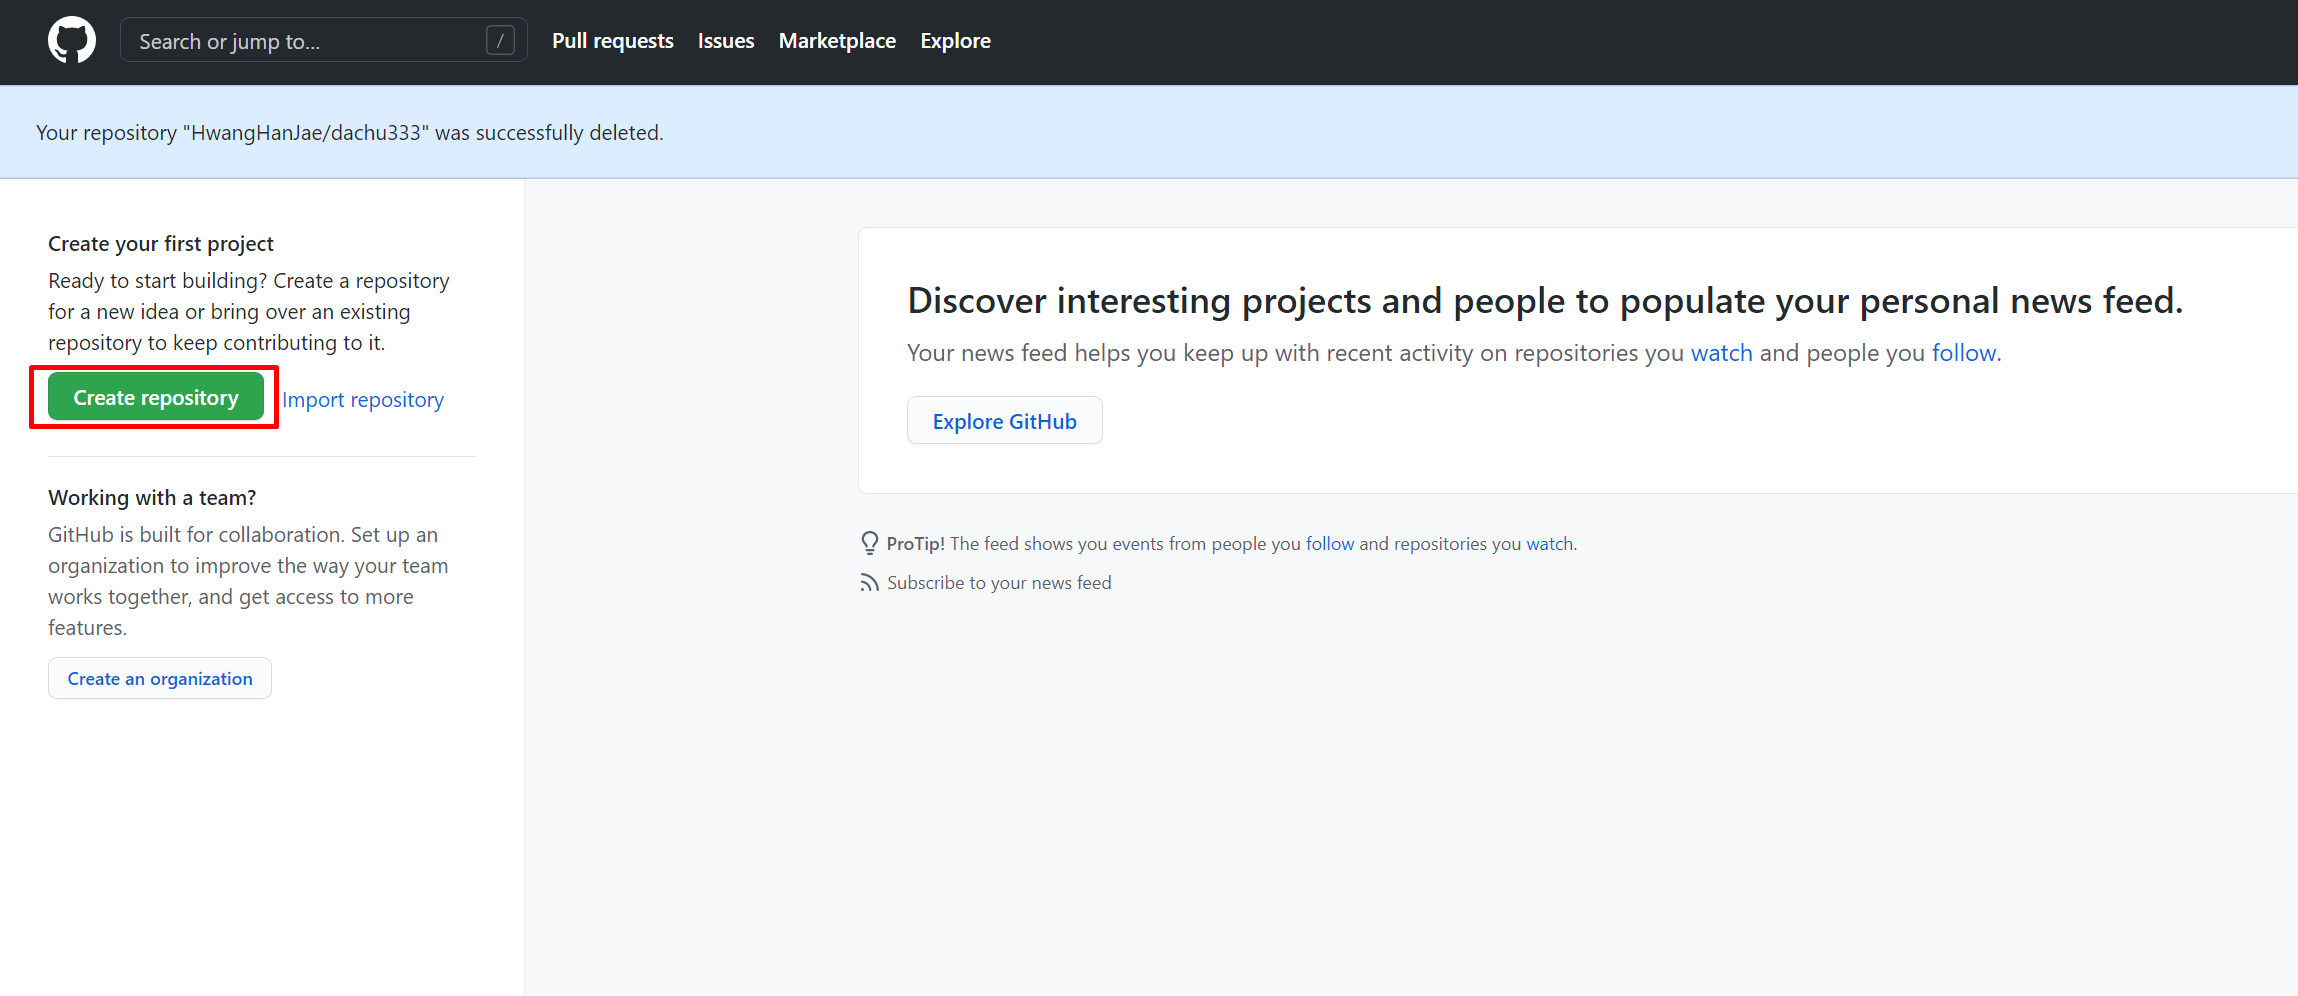Viewport: 2298px width, 996px height.
Task: Click the RSS feed icon
Action: click(x=870, y=583)
